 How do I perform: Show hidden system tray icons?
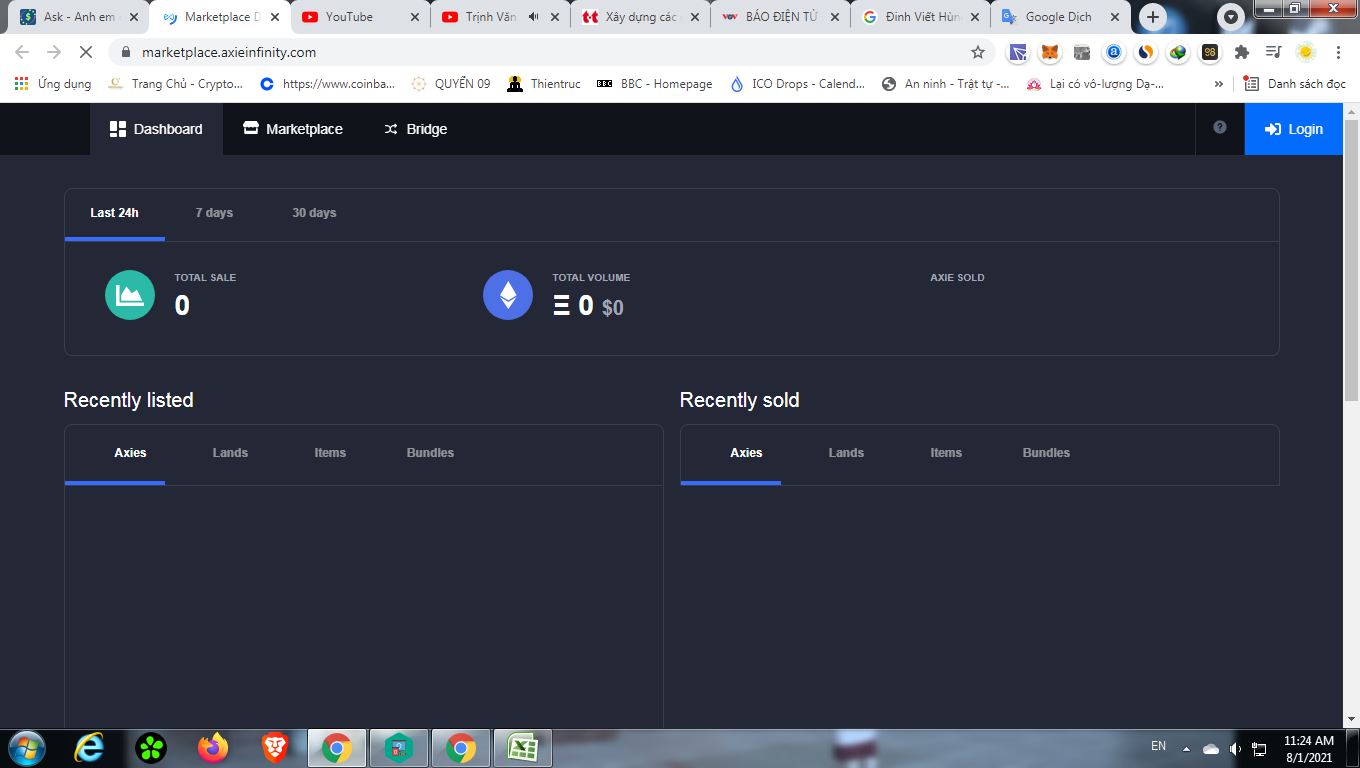pyautogui.click(x=1187, y=748)
